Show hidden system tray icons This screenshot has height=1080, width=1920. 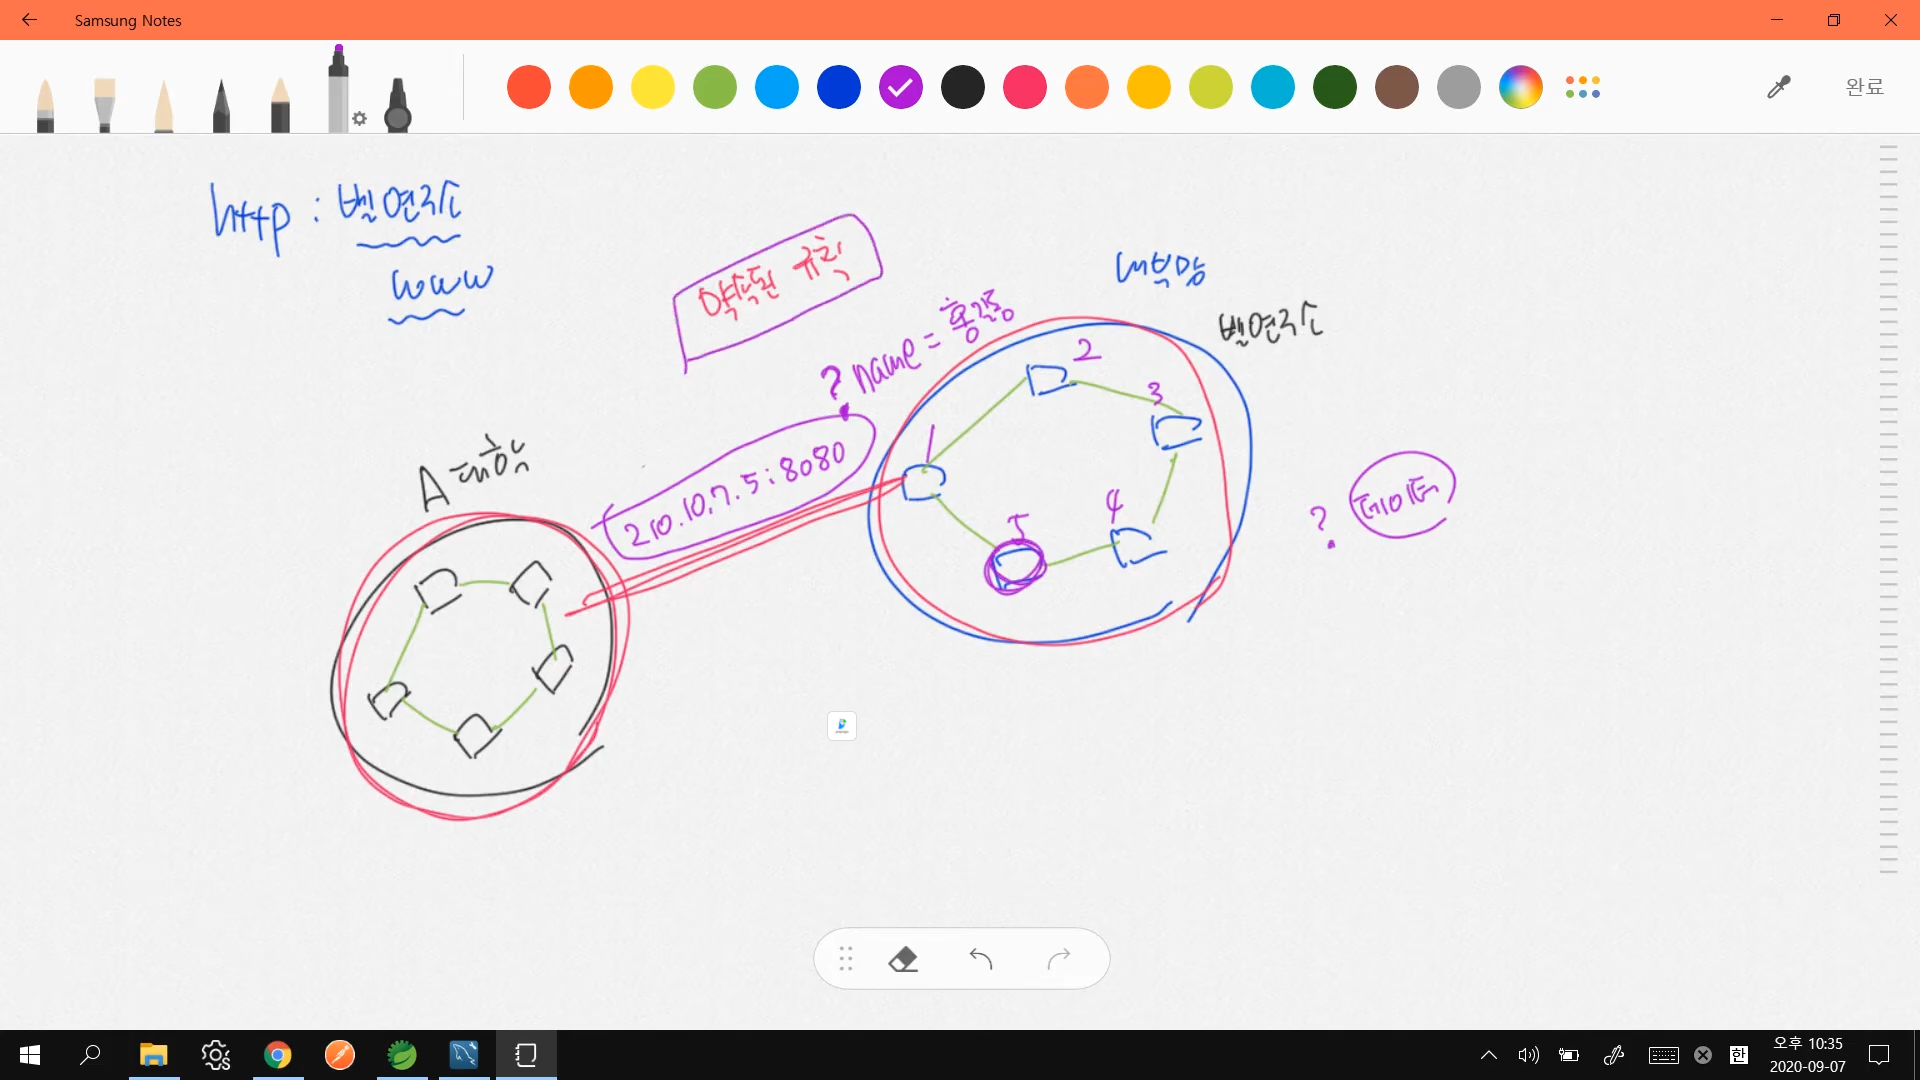(1488, 1055)
